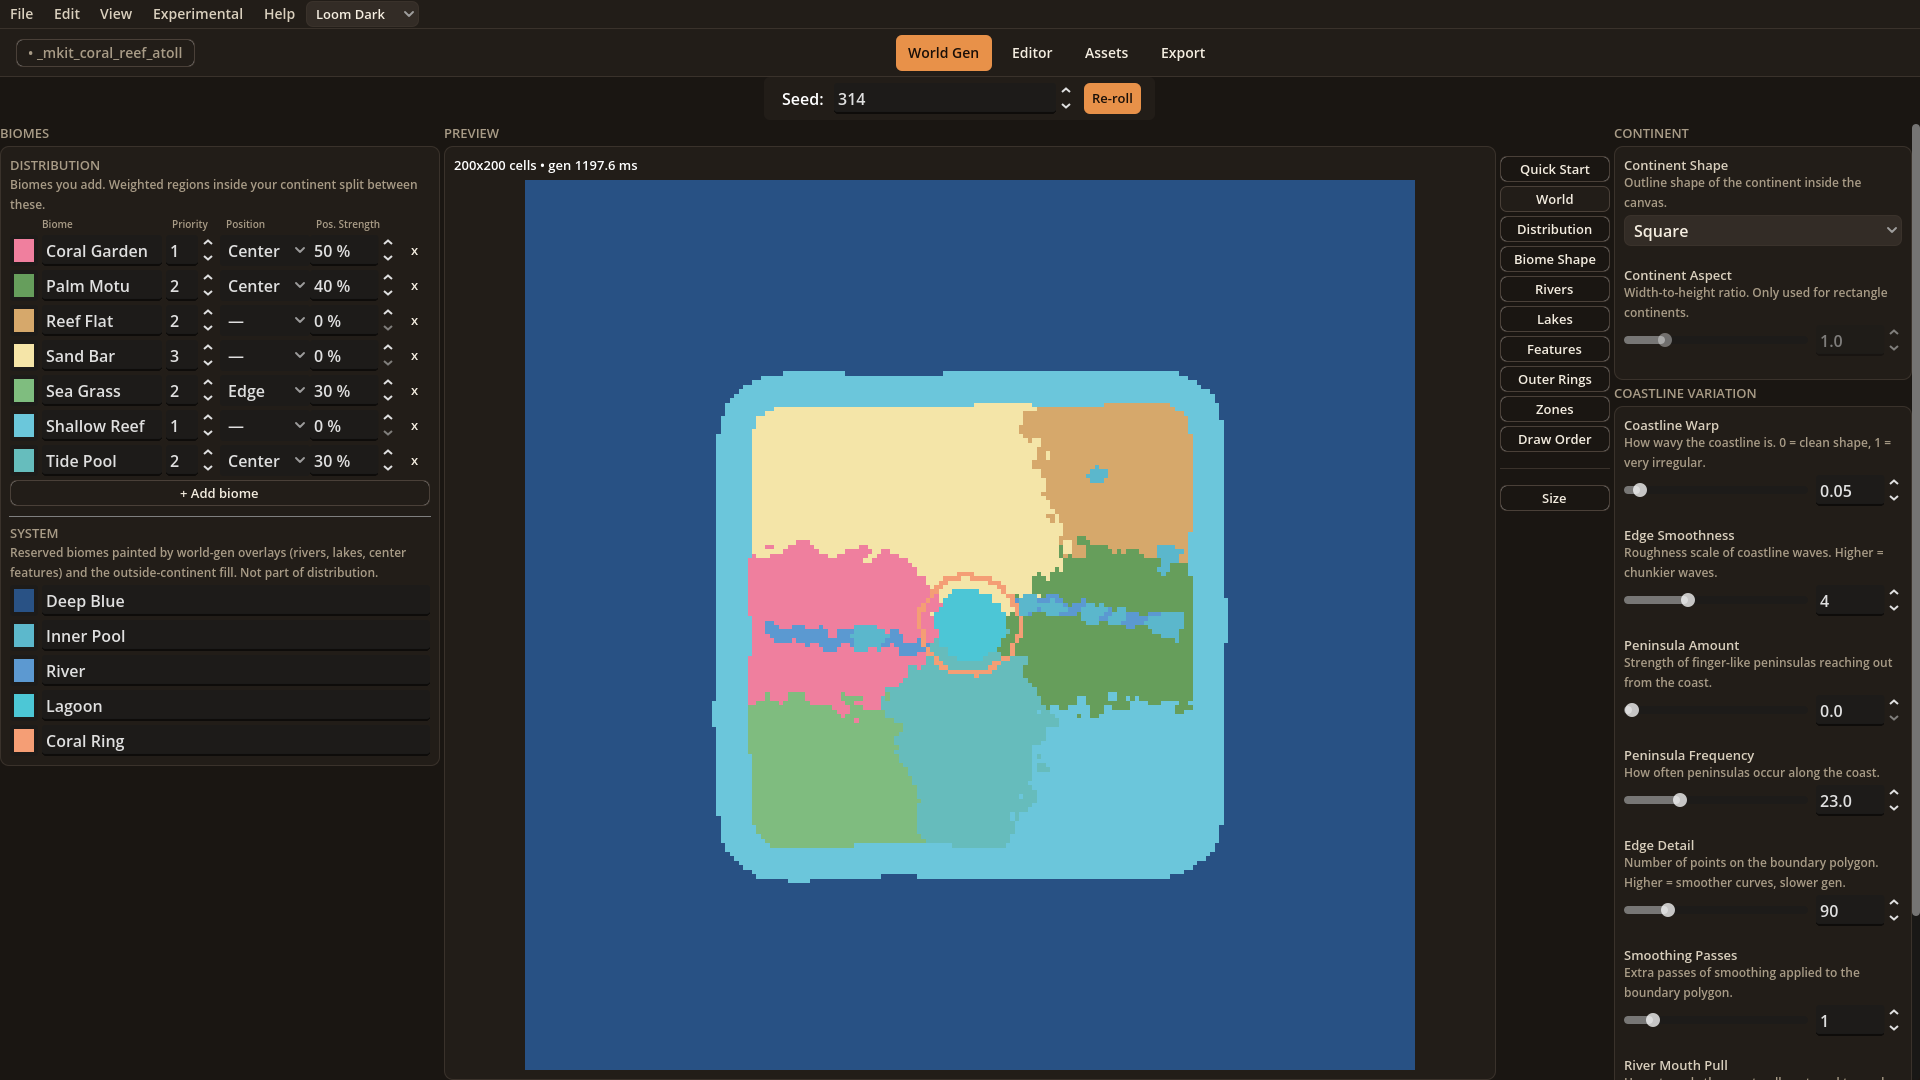Click the Shallow Reef color swatch
This screenshot has height=1080, width=1920.
(24, 426)
